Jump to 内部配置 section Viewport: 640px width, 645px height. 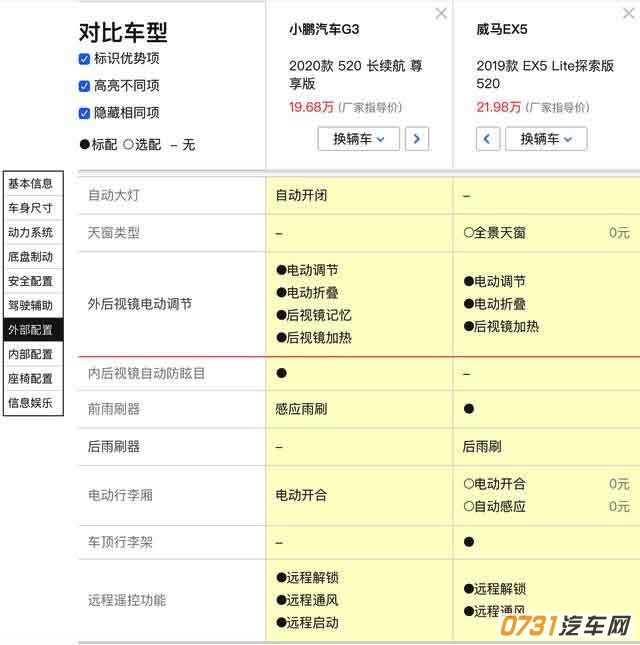click(33, 354)
